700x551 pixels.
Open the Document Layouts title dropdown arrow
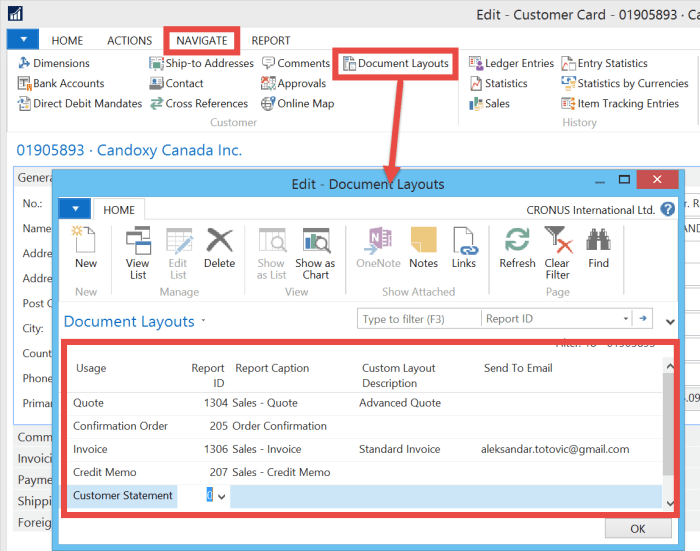pyautogui.click(x=203, y=321)
